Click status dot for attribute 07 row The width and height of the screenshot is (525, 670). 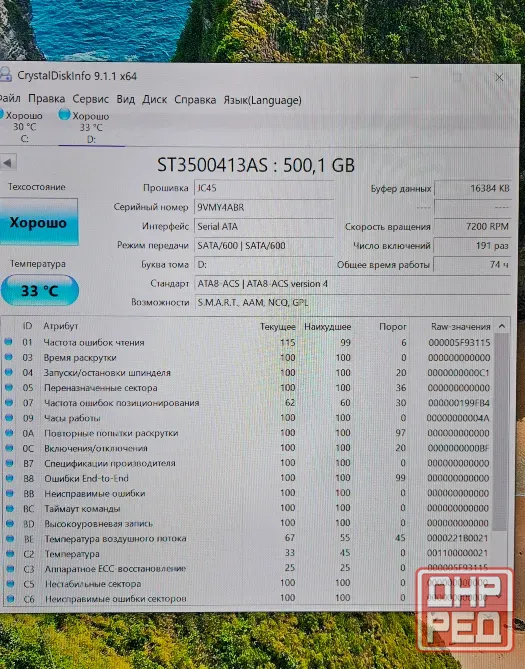9,402
